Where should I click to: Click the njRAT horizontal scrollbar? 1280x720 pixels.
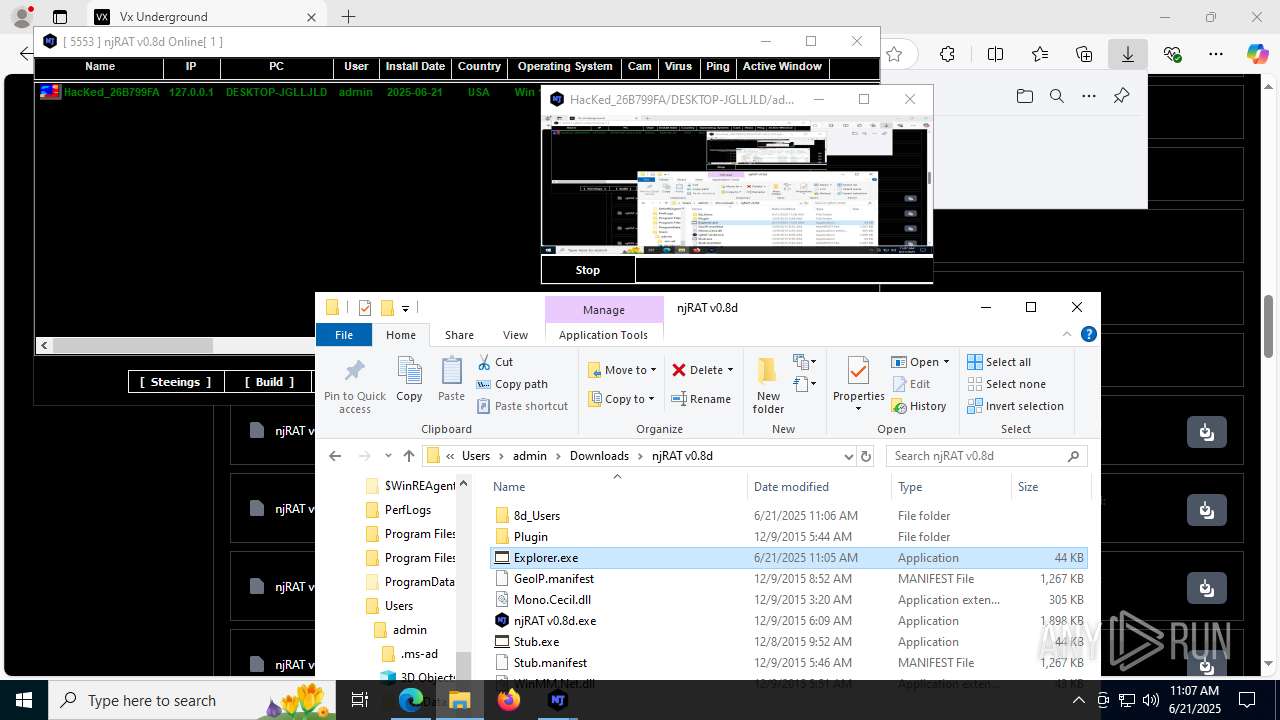pyautogui.click(x=132, y=346)
